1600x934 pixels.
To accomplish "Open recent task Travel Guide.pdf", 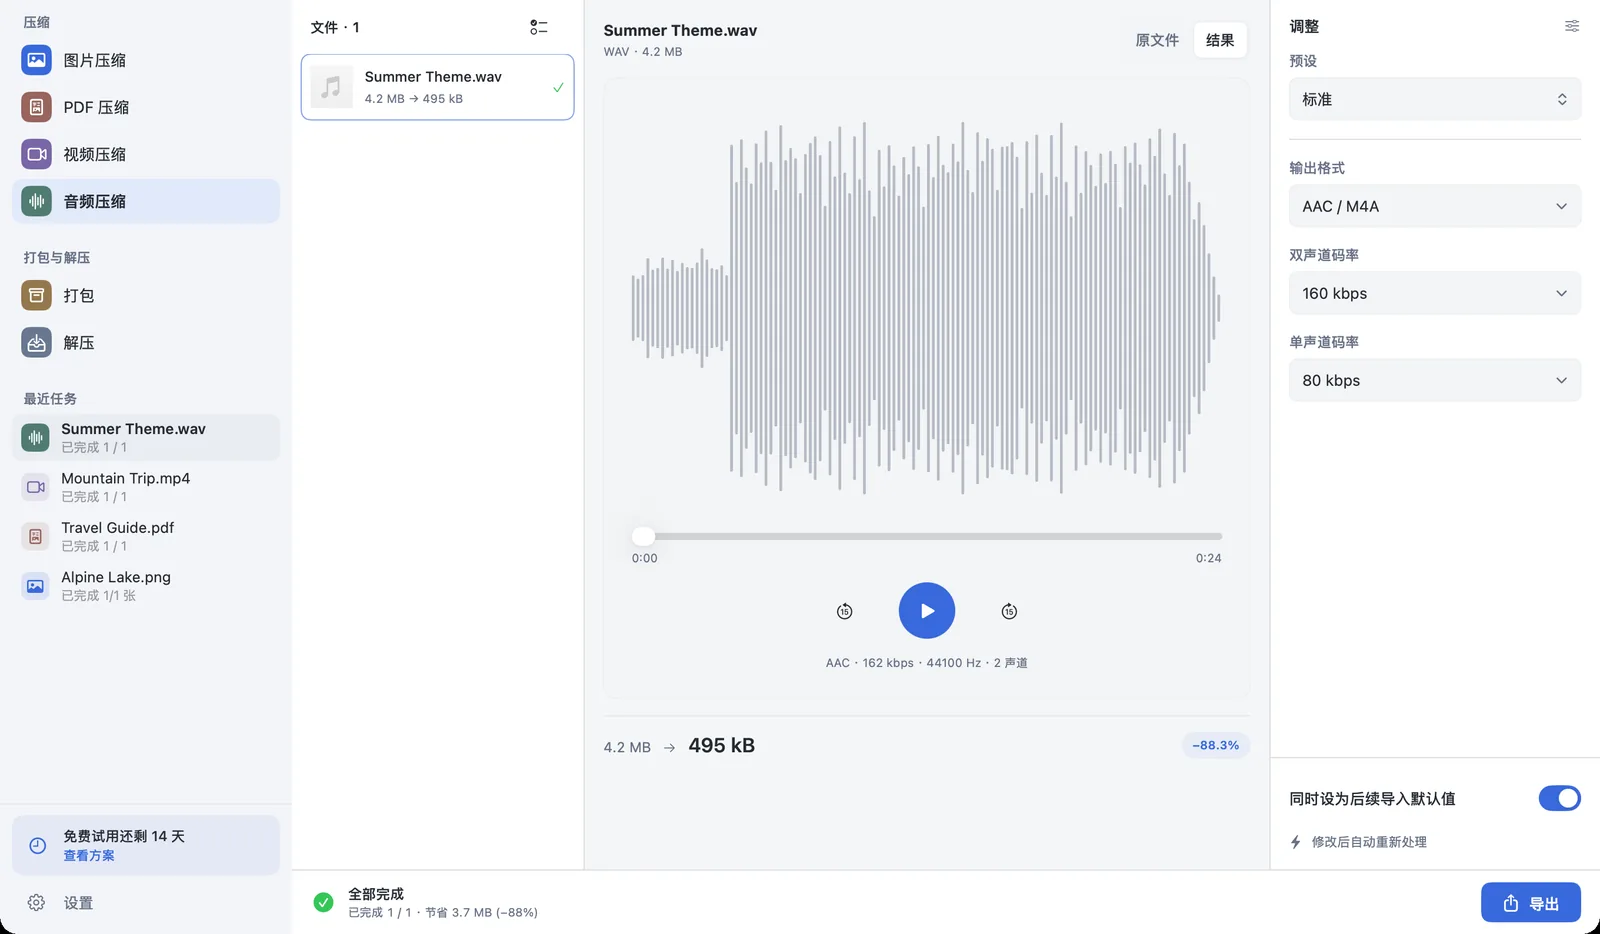I will (x=146, y=536).
